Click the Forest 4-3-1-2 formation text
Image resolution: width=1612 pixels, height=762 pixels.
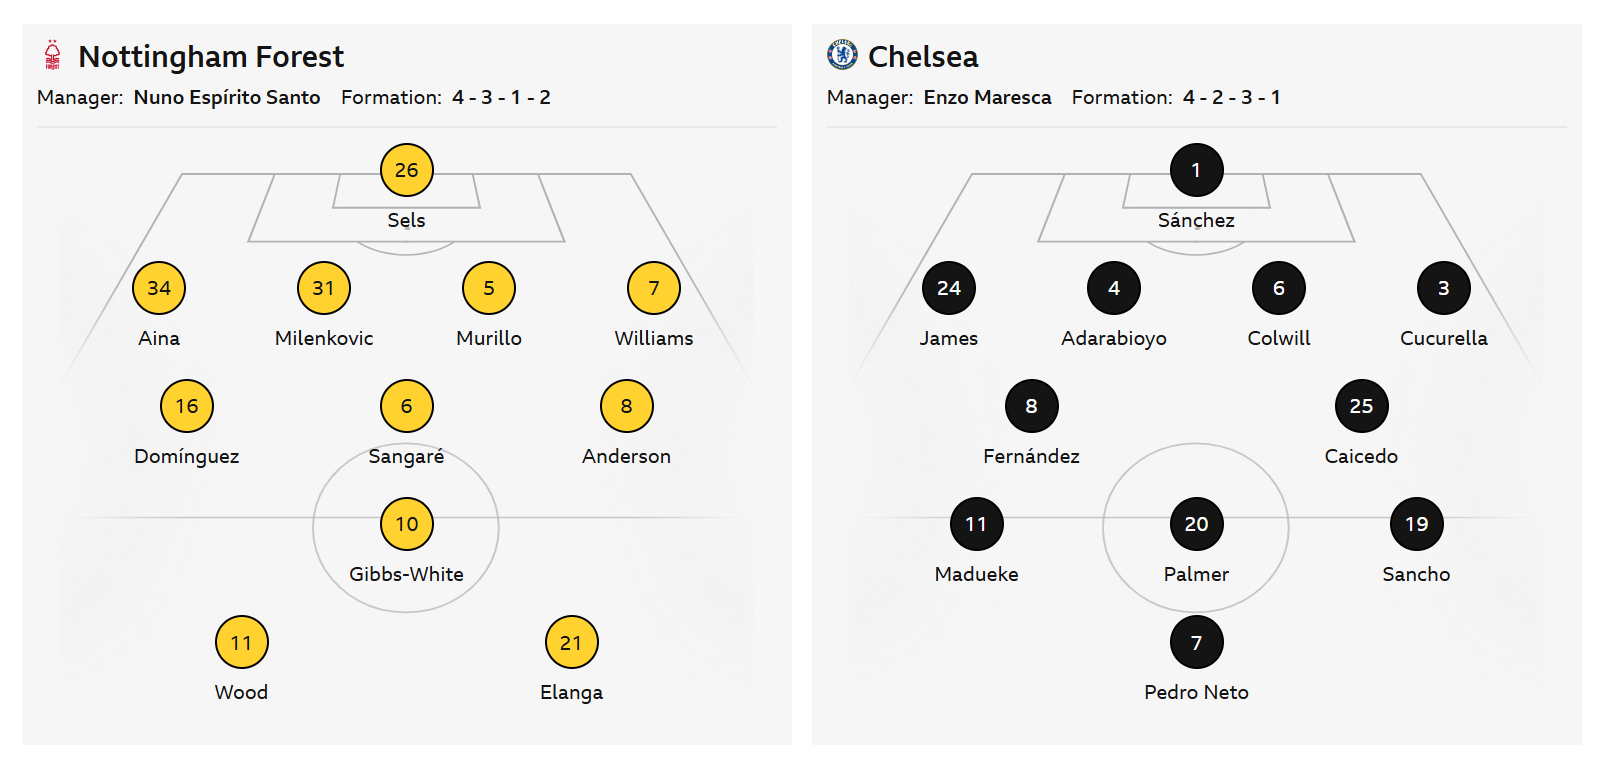[501, 97]
